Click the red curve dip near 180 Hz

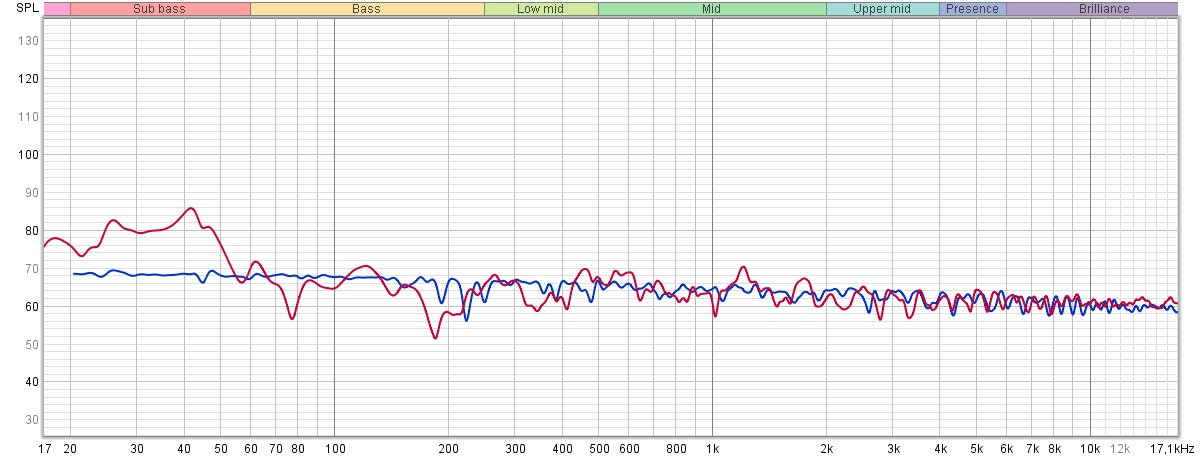pos(435,338)
